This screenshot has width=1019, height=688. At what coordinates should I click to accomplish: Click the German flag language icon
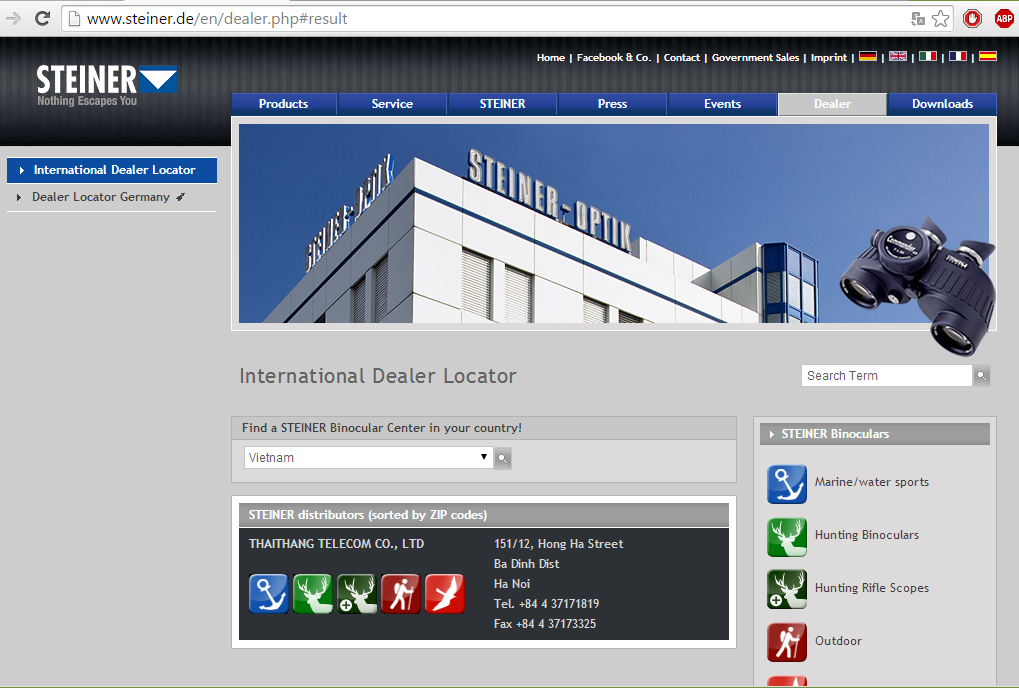(868, 57)
